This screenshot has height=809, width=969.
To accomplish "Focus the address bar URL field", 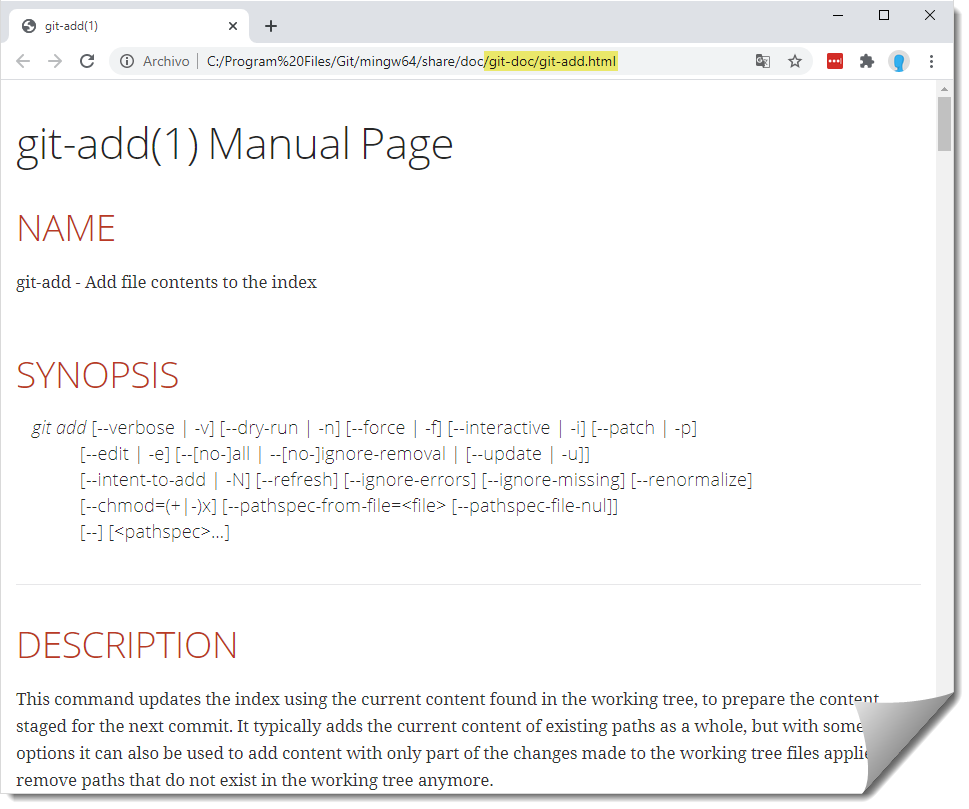I will (450, 62).
